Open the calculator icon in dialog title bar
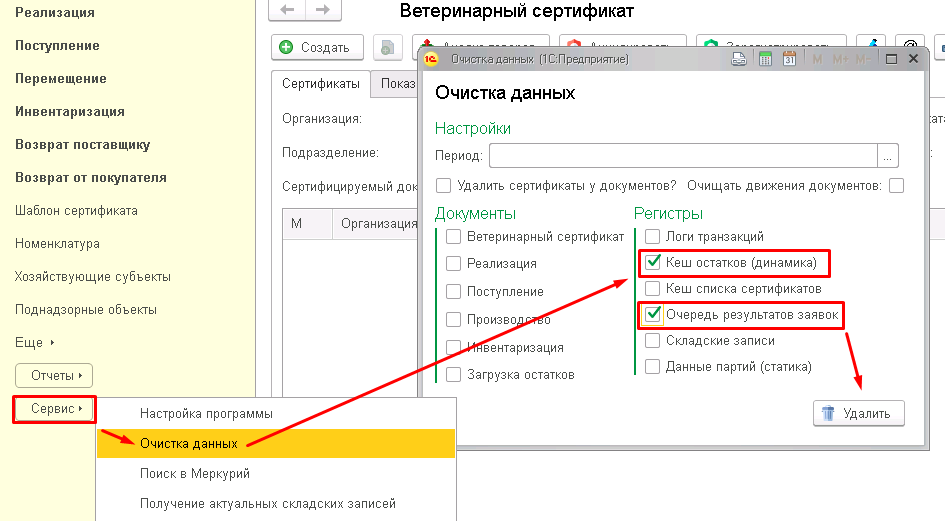The width and height of the screenshot is (945, 521). pyautogui.click(x=765, y=59)
